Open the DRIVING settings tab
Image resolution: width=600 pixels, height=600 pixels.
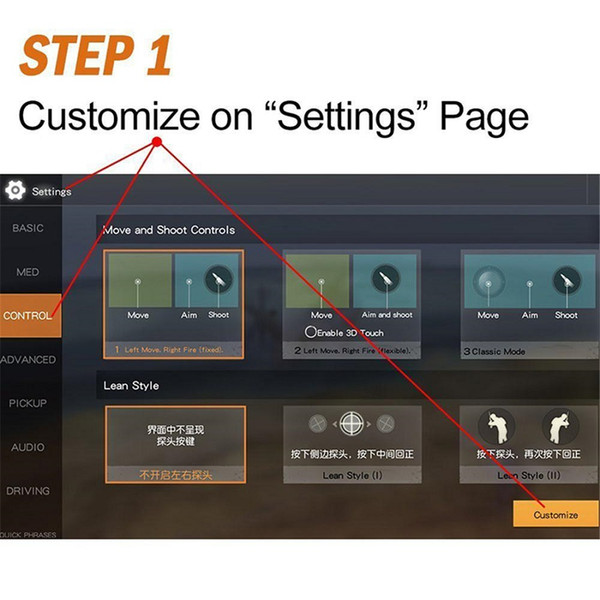pos(28,491)
